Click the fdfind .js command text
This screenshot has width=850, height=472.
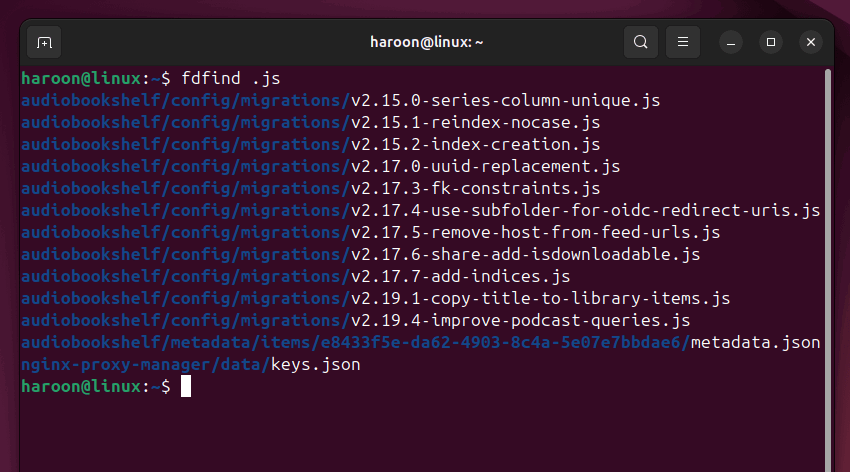pyautogui.click(x=230, y=79)
